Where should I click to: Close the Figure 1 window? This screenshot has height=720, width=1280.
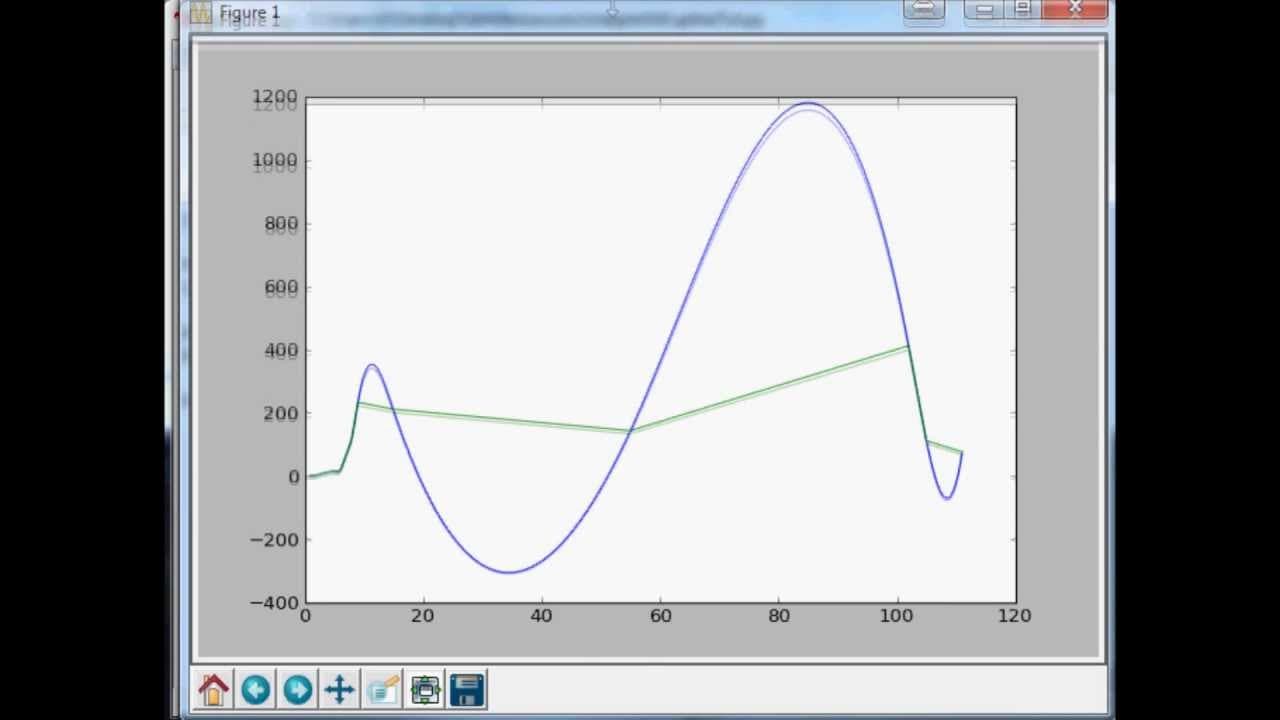[x=1075, y=10]
